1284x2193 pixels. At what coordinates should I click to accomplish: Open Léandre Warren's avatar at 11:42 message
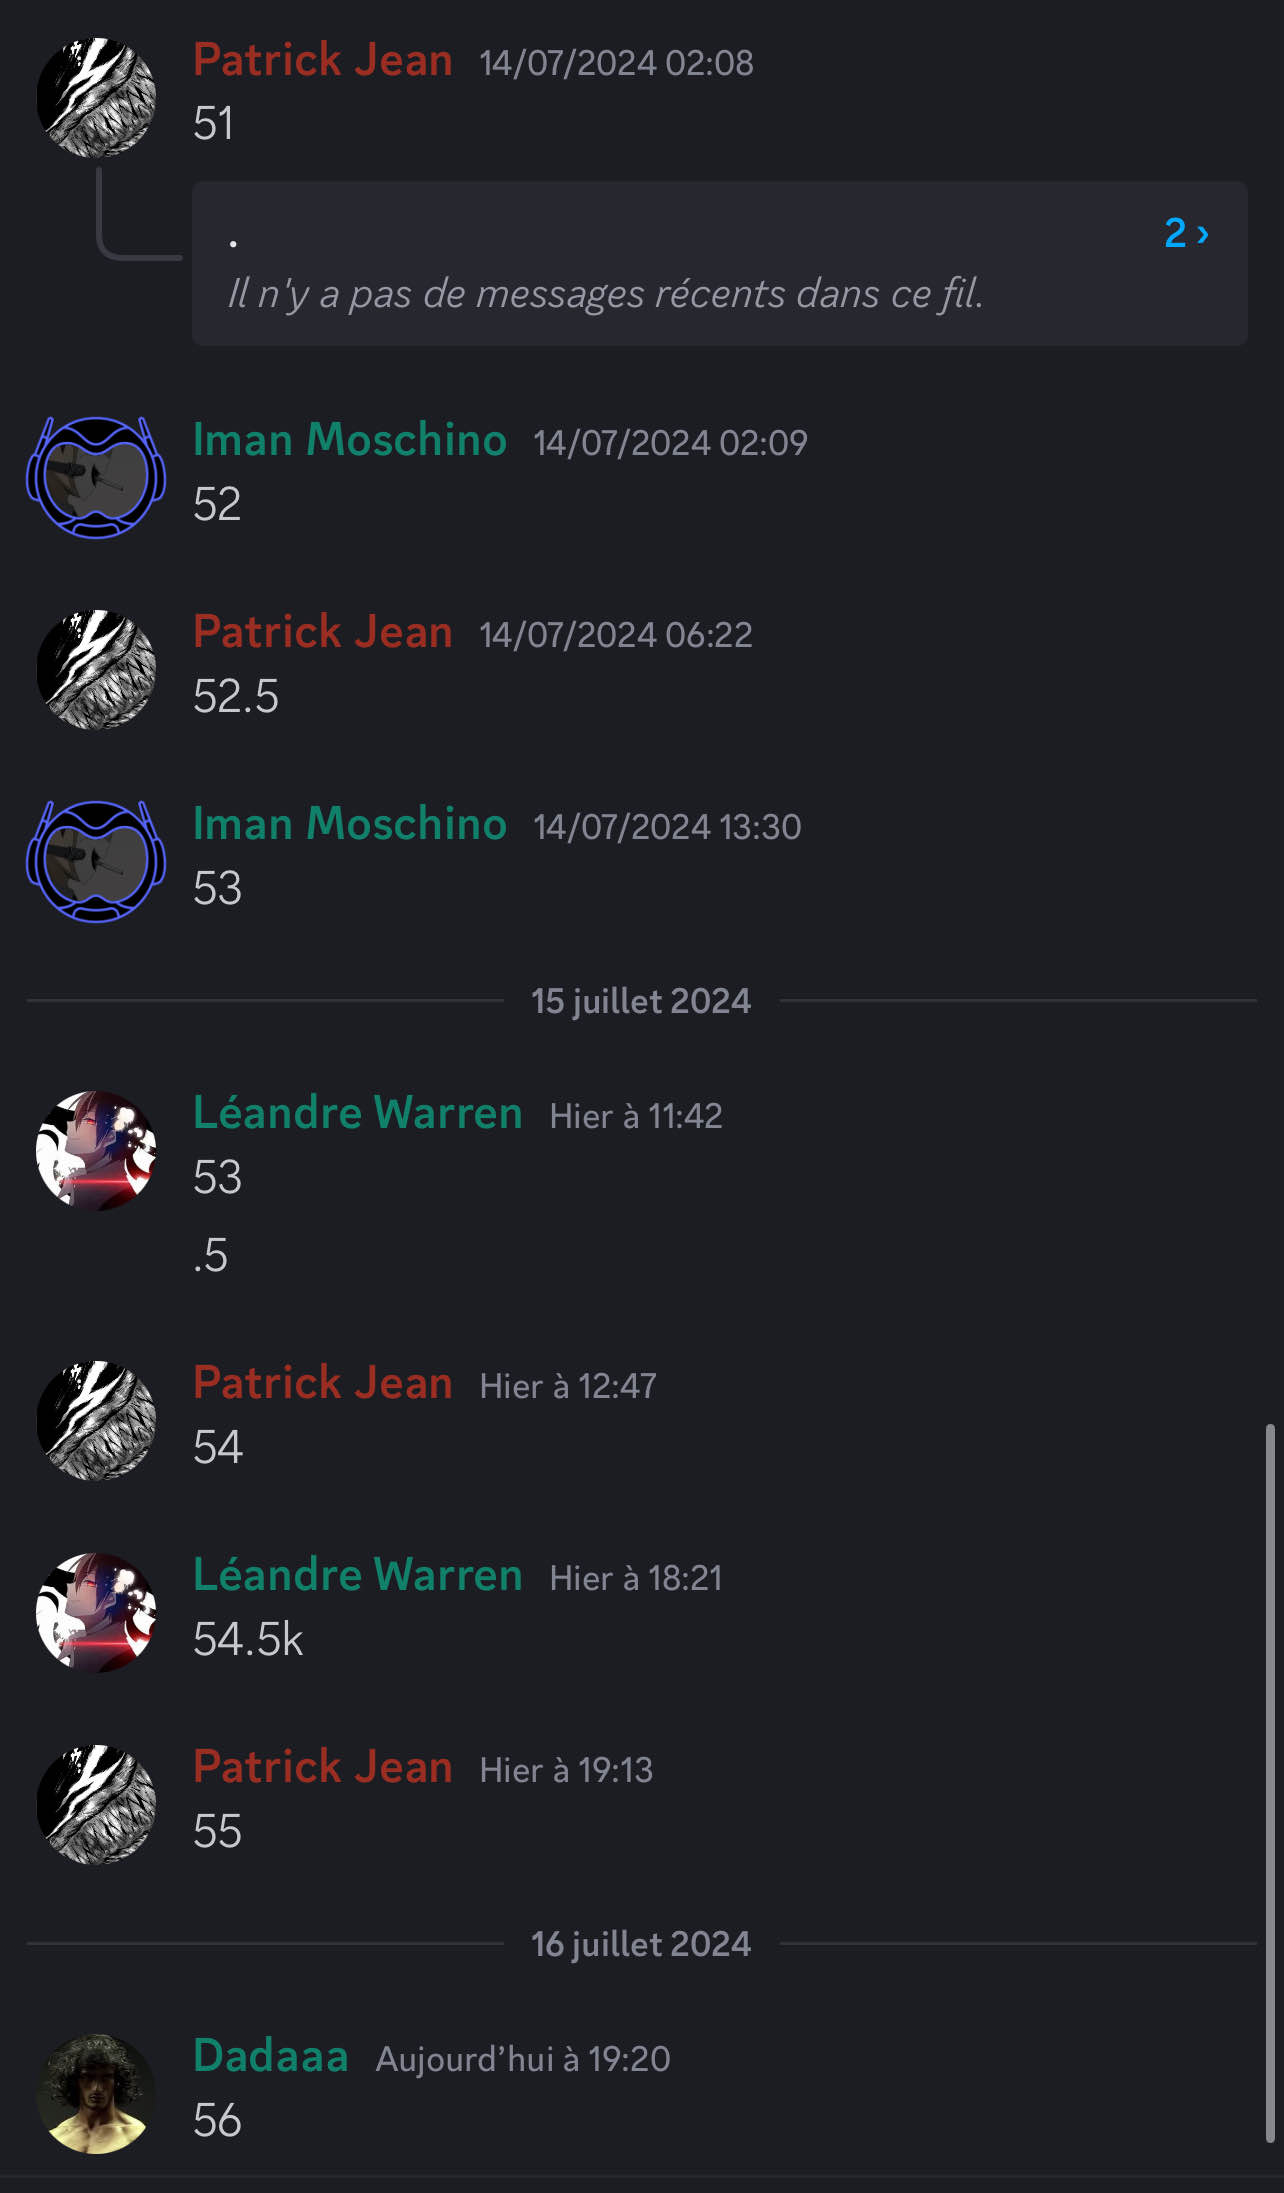96,1150
